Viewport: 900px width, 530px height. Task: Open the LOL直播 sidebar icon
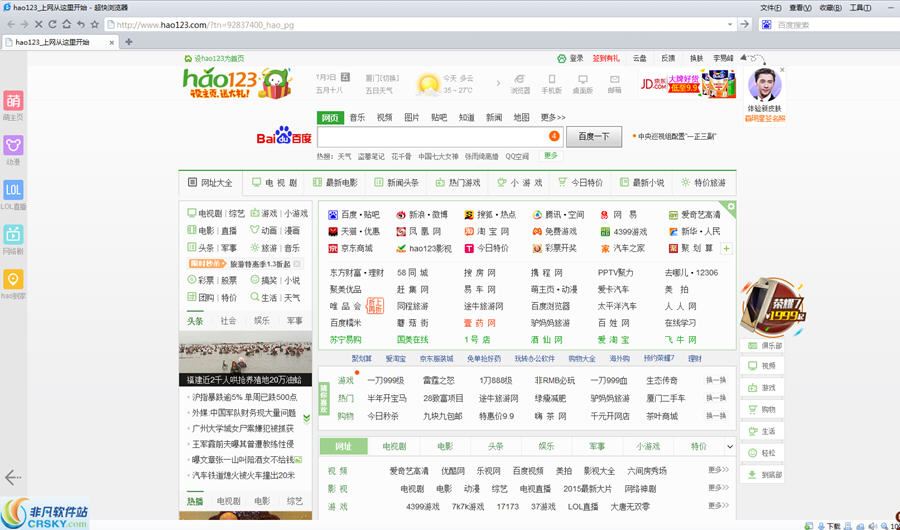(13, 190)
